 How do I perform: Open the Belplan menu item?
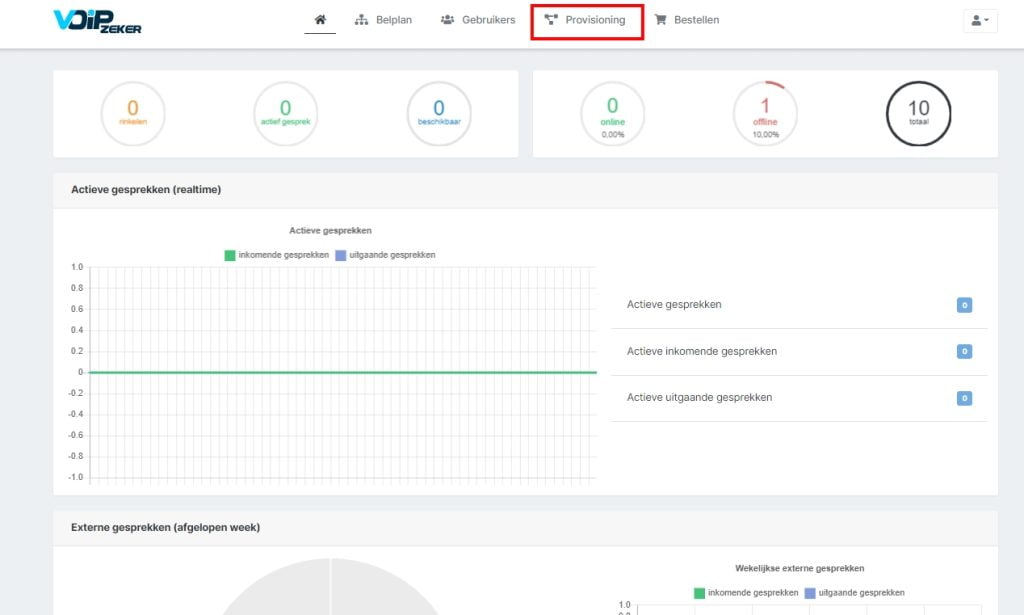click(383, 20)
